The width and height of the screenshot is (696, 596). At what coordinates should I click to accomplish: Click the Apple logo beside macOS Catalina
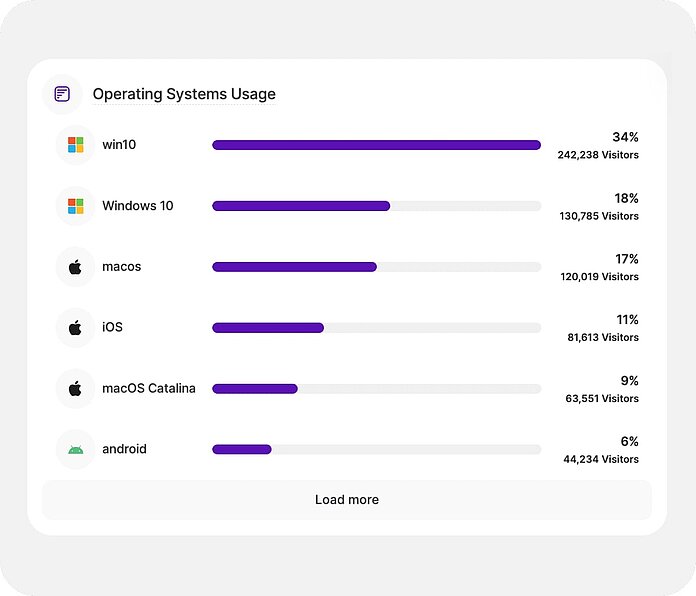pos(76,388)
